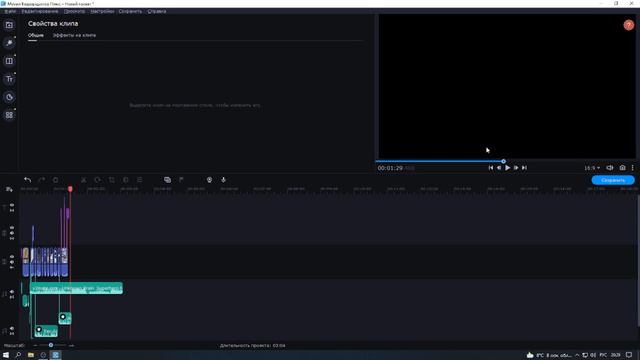The image size is (640, 360).
Task: Record voiceover with microphone icon
Action: pyautogui.click(x=223, y=180)
